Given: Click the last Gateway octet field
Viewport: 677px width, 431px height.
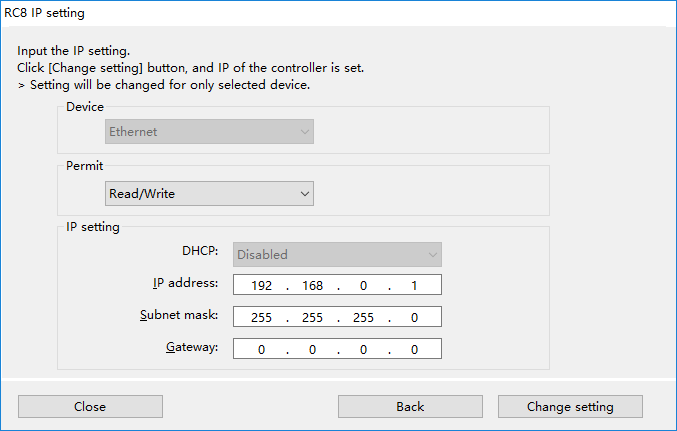Looking at the screenshot, I should (414, 349).
